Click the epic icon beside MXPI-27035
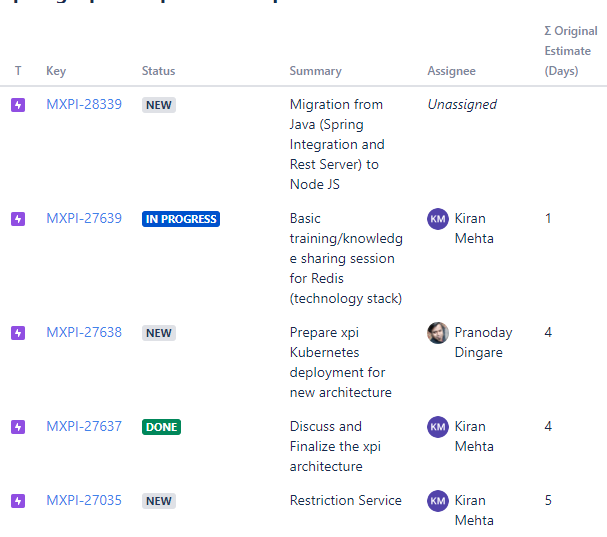 (x=18, y=501)
